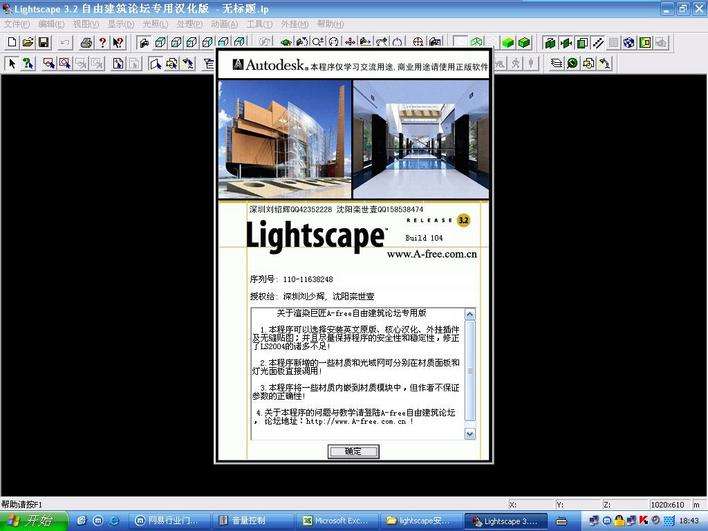708x531 pixels.
Task: Select the black arrow selection tool
Action: click(x=12, y=64)
